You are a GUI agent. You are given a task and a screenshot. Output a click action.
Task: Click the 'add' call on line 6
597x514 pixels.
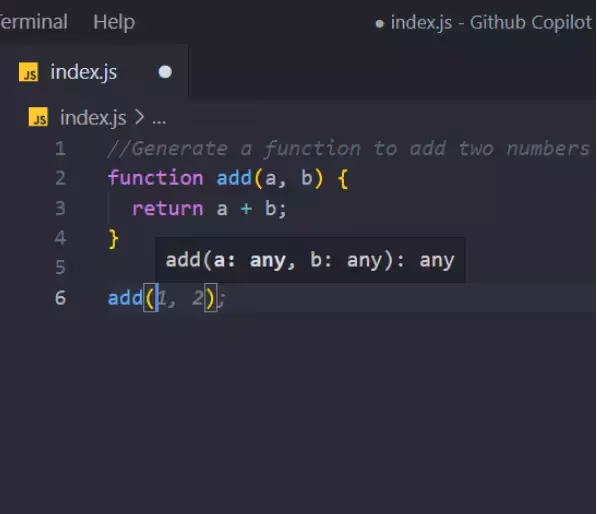[125, 298]
